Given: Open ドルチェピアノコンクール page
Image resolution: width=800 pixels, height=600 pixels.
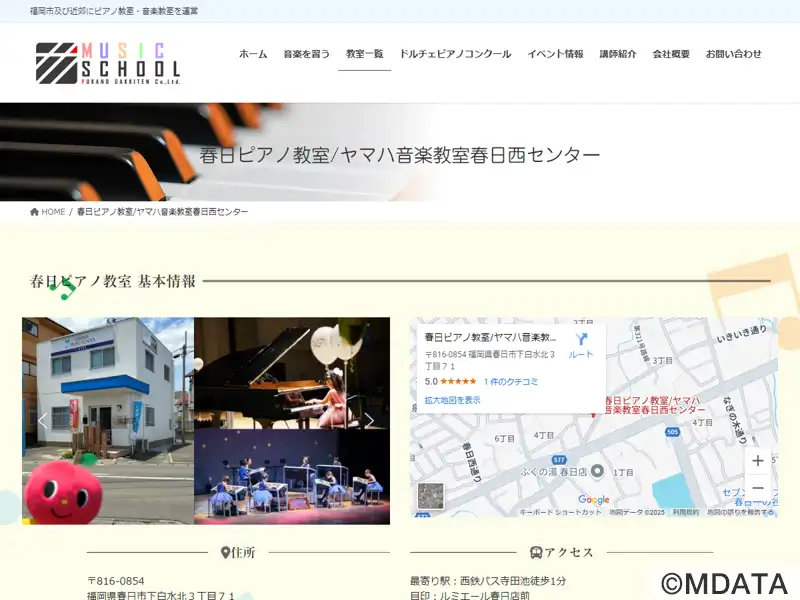Looking at the screenshot, I should click(x=455, y=54).
